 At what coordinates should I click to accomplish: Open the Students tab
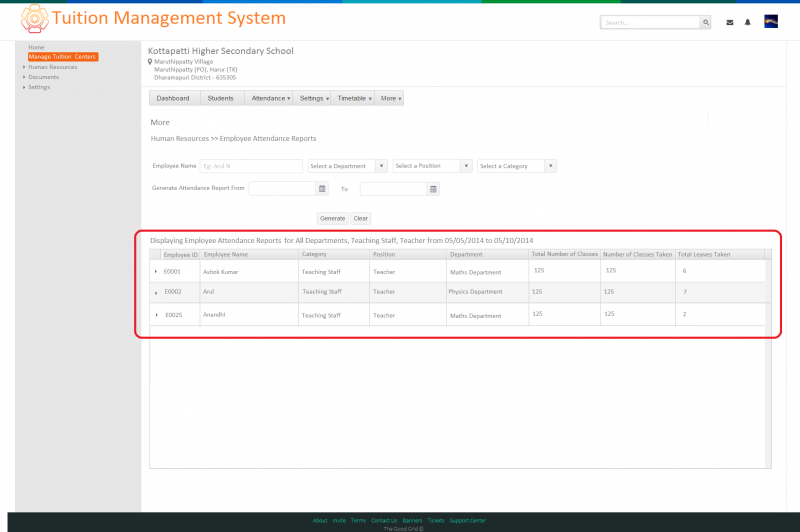point(220,98)
